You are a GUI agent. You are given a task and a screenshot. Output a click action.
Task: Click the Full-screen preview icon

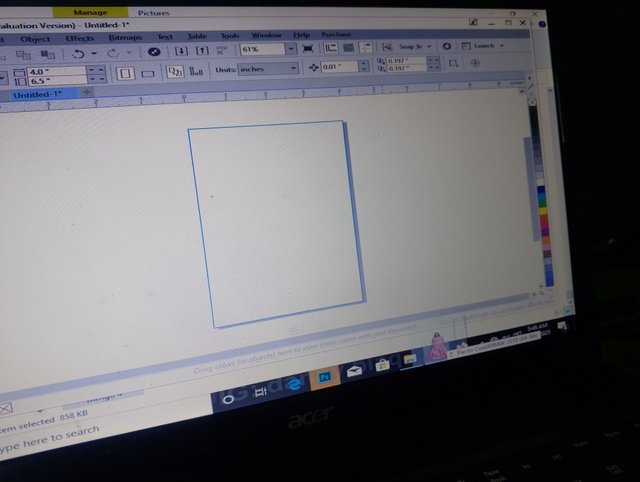coord(308,49)
